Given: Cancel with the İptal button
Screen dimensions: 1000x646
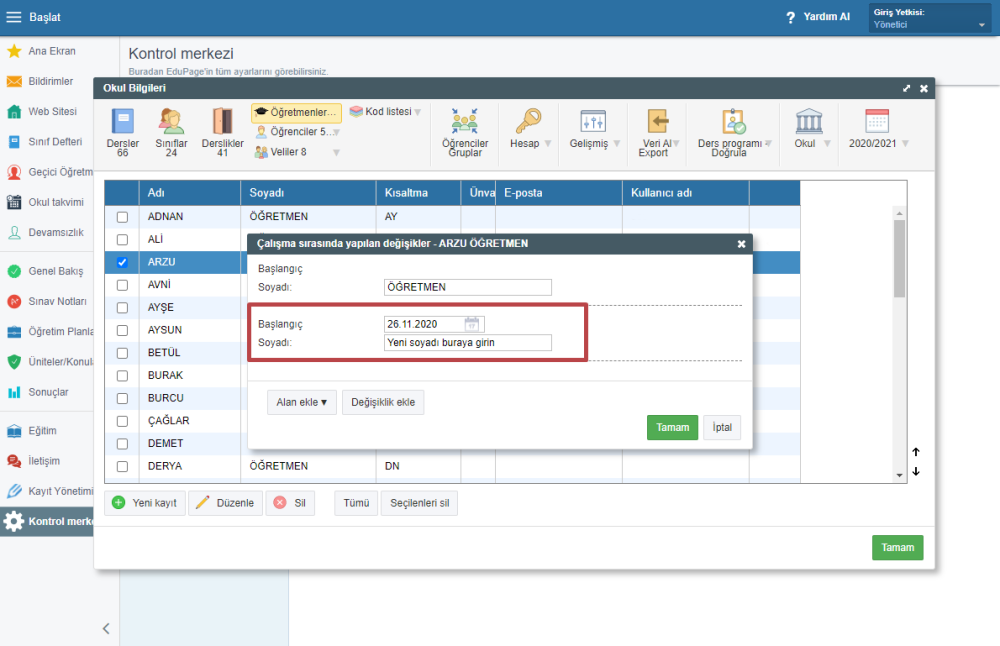Looking at the screenshot, I should point(722,427).
